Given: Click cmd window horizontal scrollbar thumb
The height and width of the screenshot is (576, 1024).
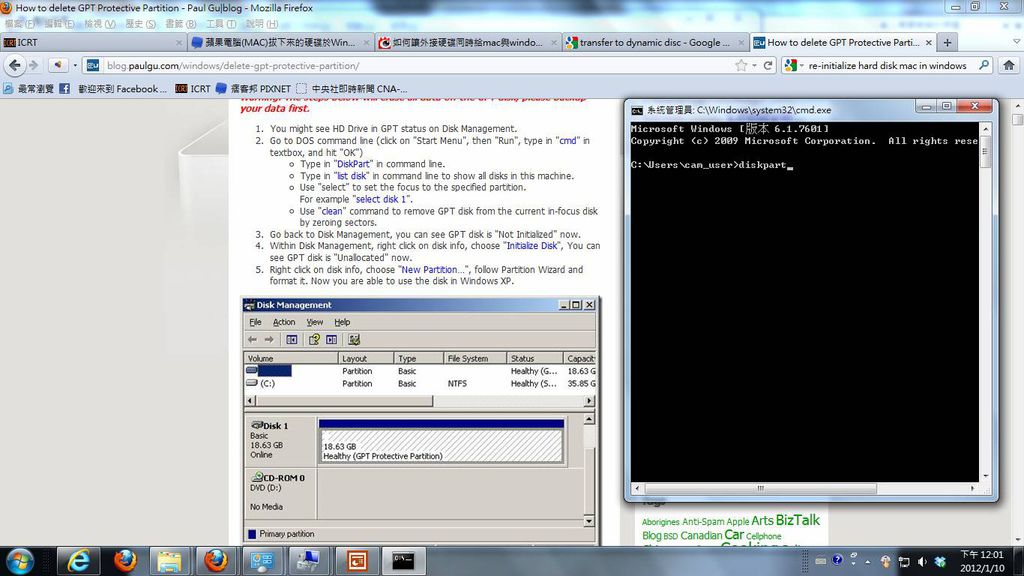Looking at the screenshot, I should click(x=760, y=488).
